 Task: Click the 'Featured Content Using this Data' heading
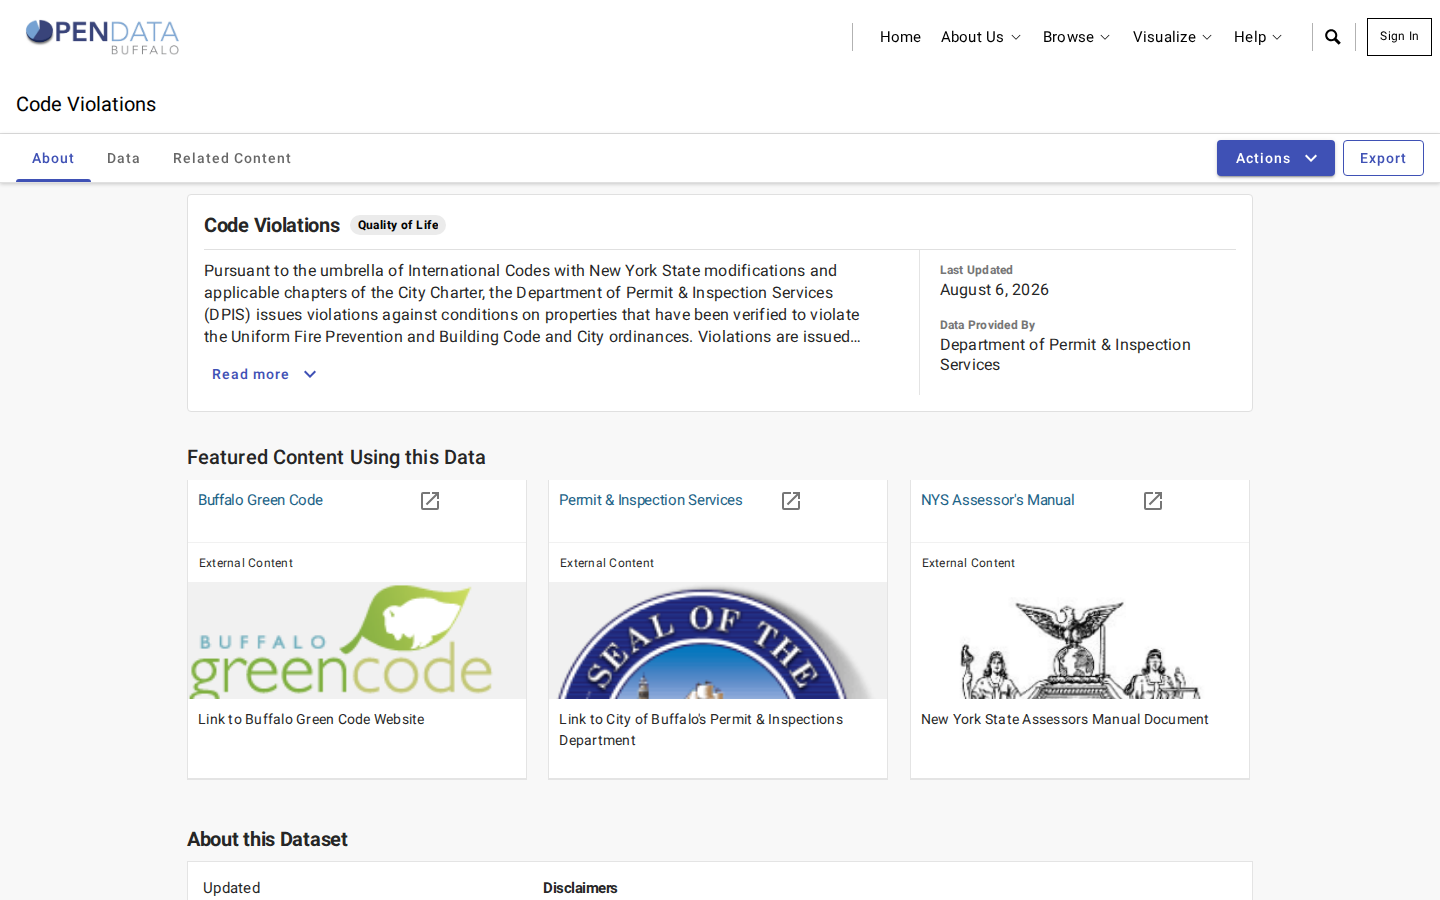(x=336, y=457)
